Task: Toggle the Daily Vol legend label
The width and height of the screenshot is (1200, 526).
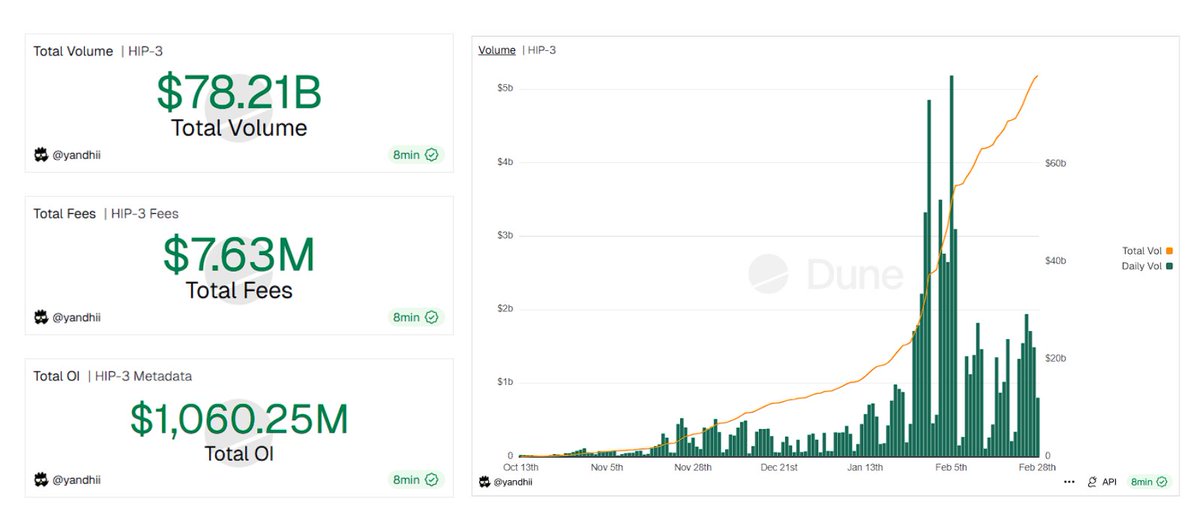Action: coord(1141,266)
